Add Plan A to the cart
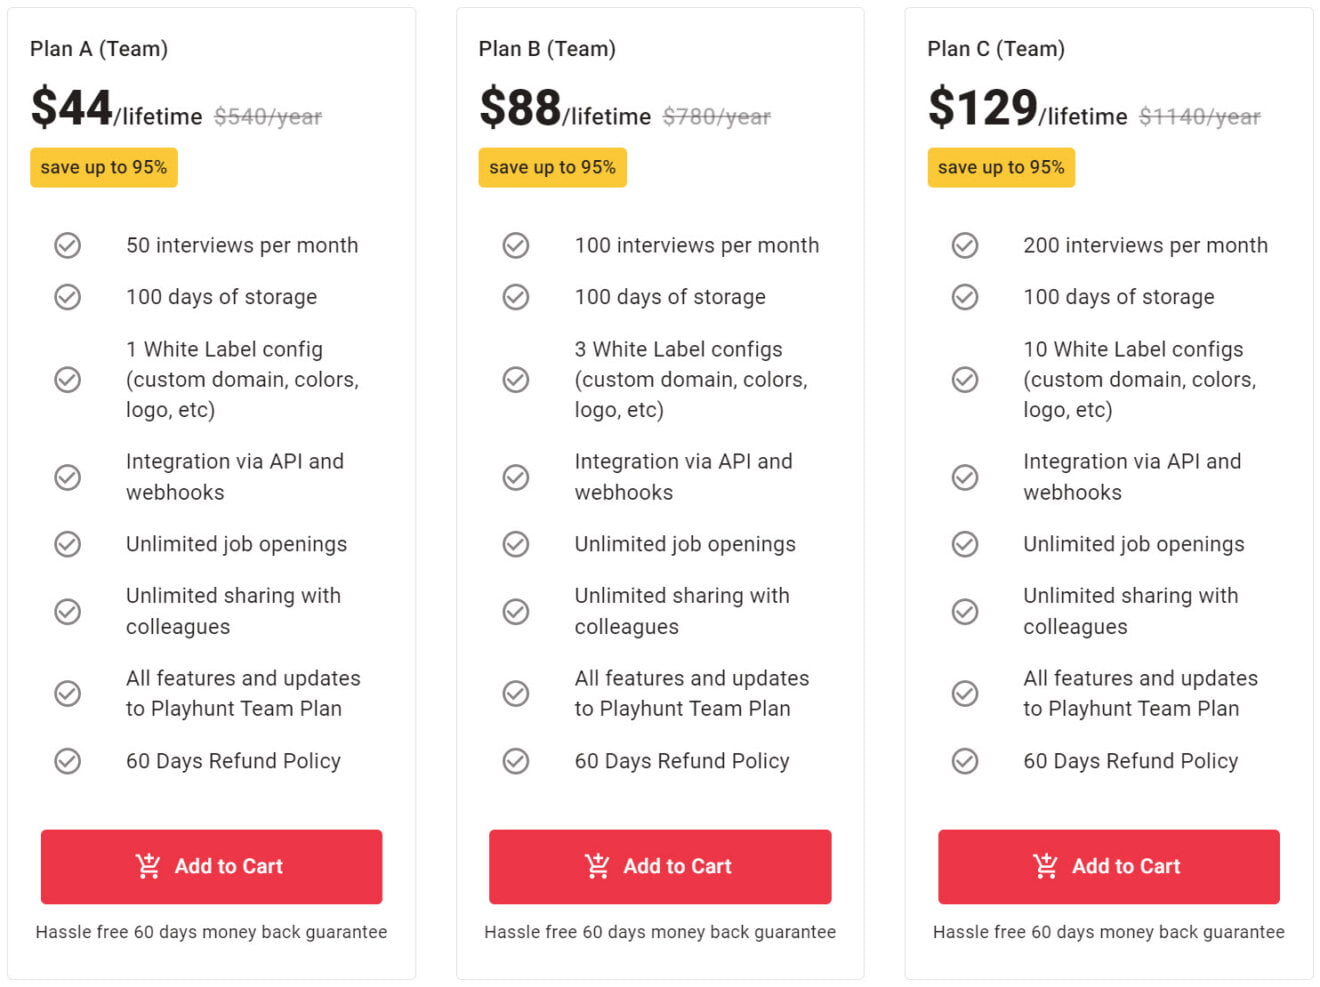Screen dimensions: 1320x987 click(x=211, y=866)
